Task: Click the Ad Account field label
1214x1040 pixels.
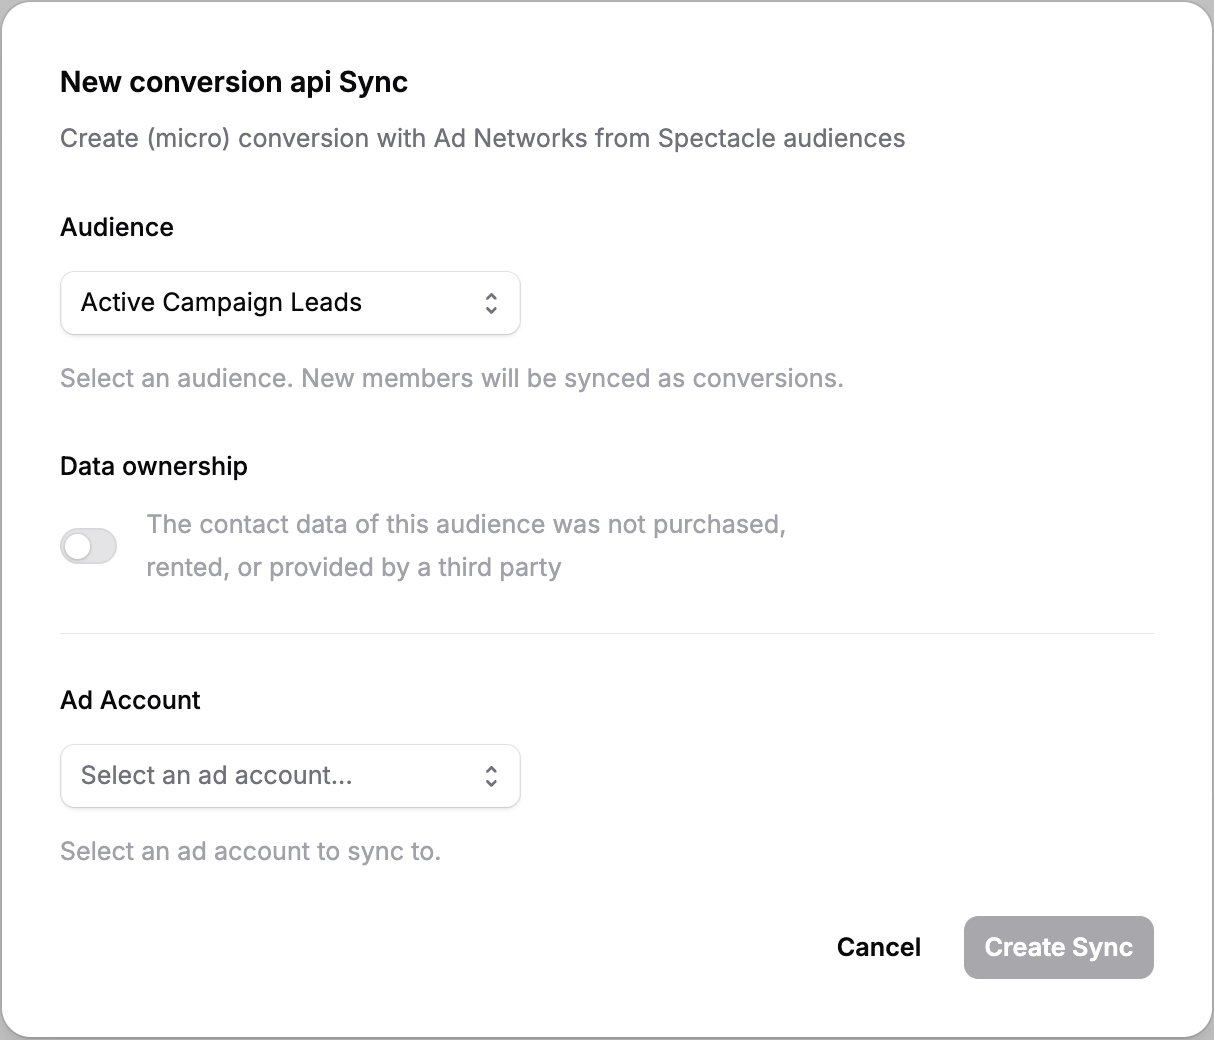Action: (130, 700)
